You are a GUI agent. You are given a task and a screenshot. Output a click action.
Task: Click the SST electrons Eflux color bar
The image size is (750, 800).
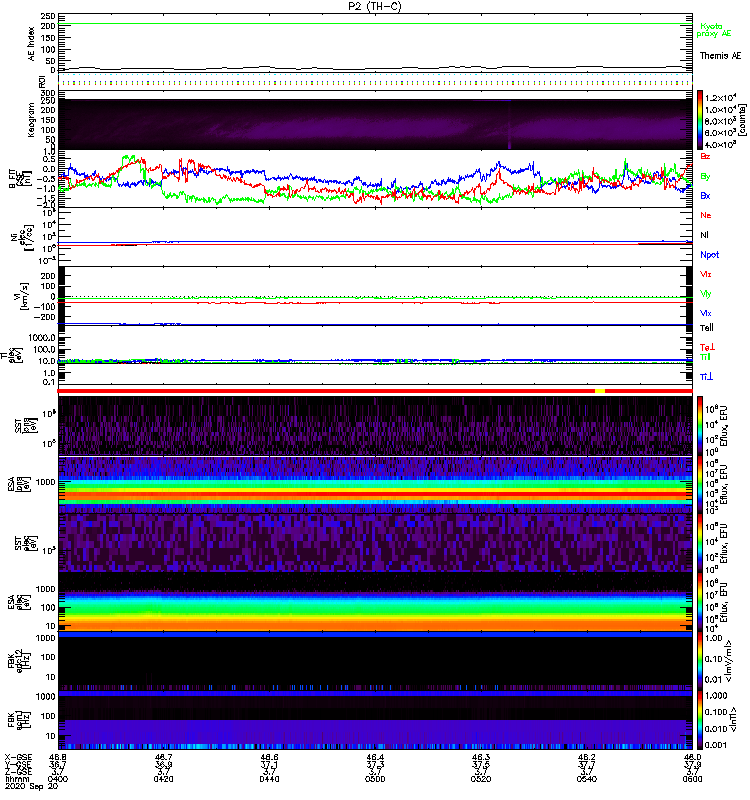click(700, 542)
